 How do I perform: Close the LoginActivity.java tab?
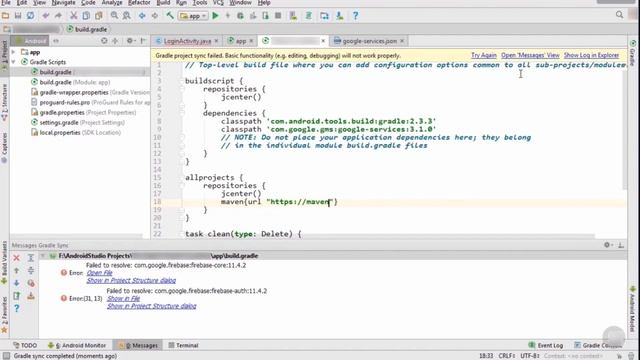pos(216,41)
